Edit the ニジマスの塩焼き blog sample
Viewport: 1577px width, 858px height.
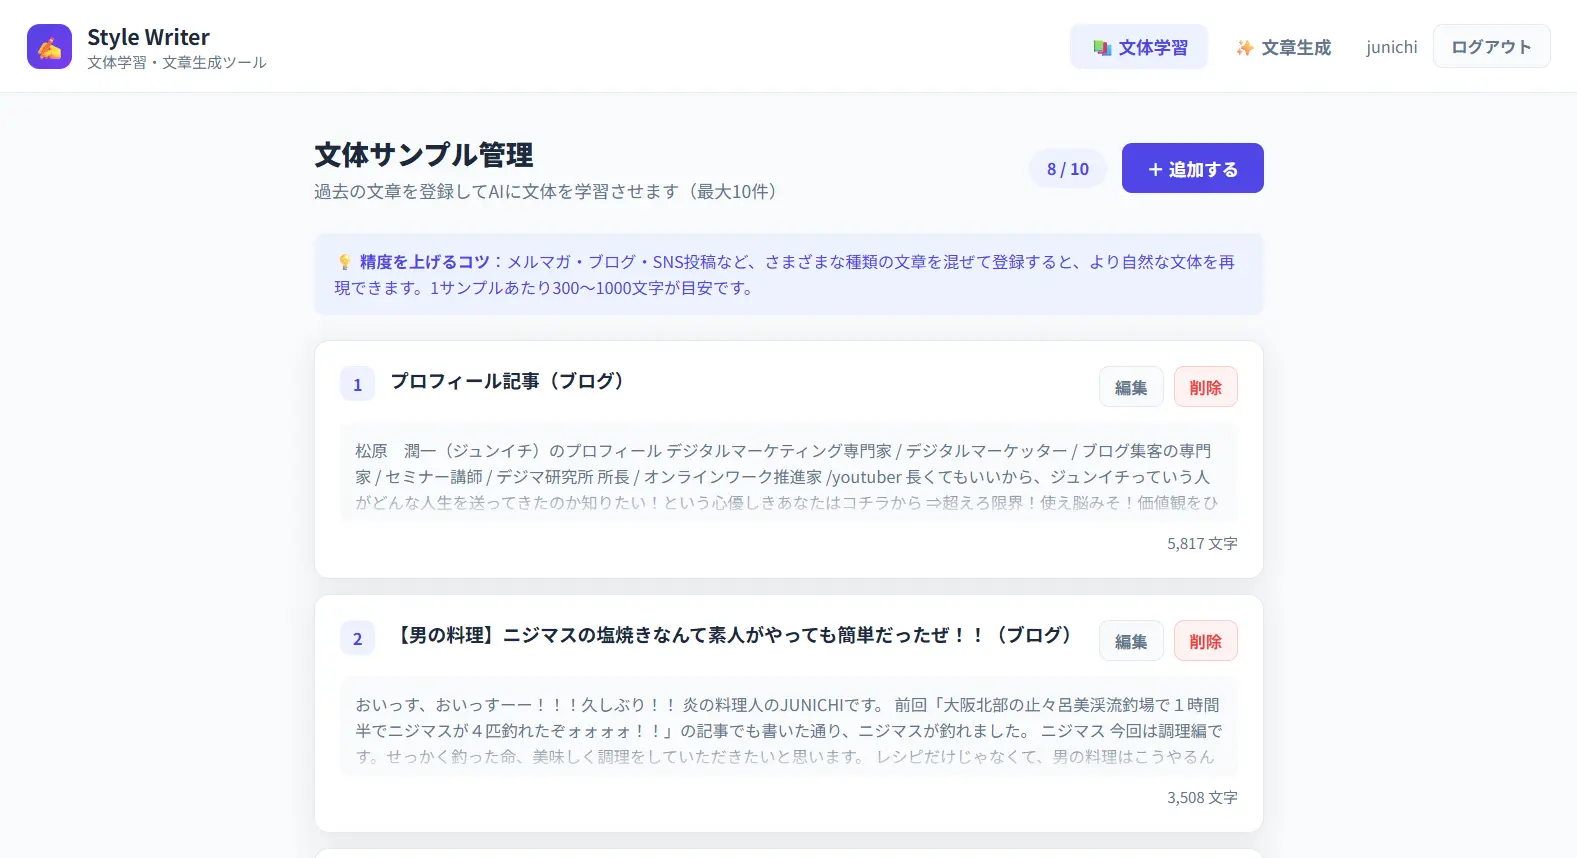pyautogui.click(x=1130, y=641)
